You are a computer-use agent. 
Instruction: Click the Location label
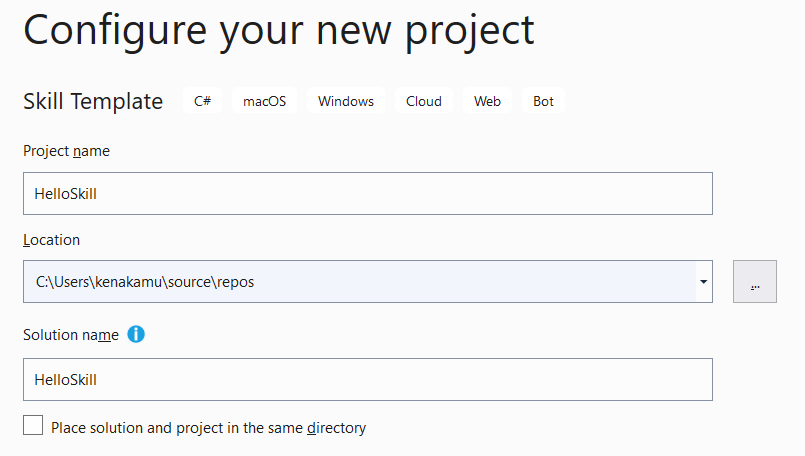(x=51, y=240)
